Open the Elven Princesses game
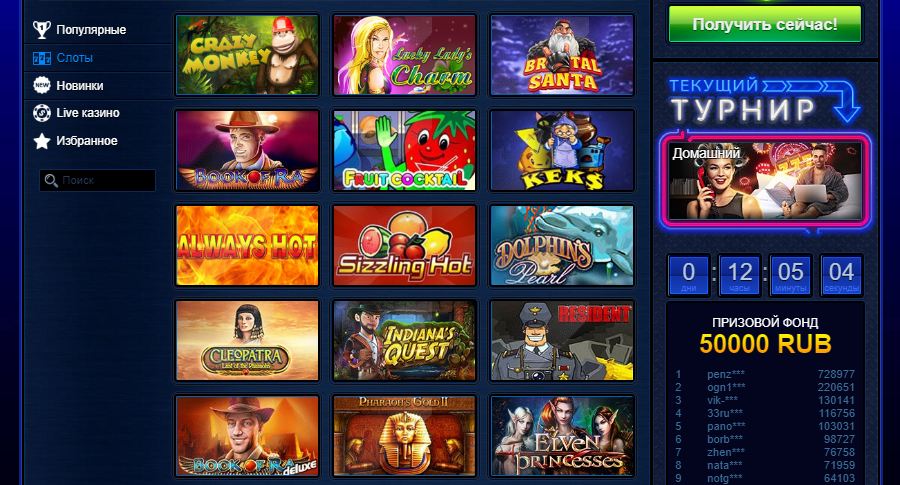Viewport: 900px width, 485px height. click(x=562, y=436)
